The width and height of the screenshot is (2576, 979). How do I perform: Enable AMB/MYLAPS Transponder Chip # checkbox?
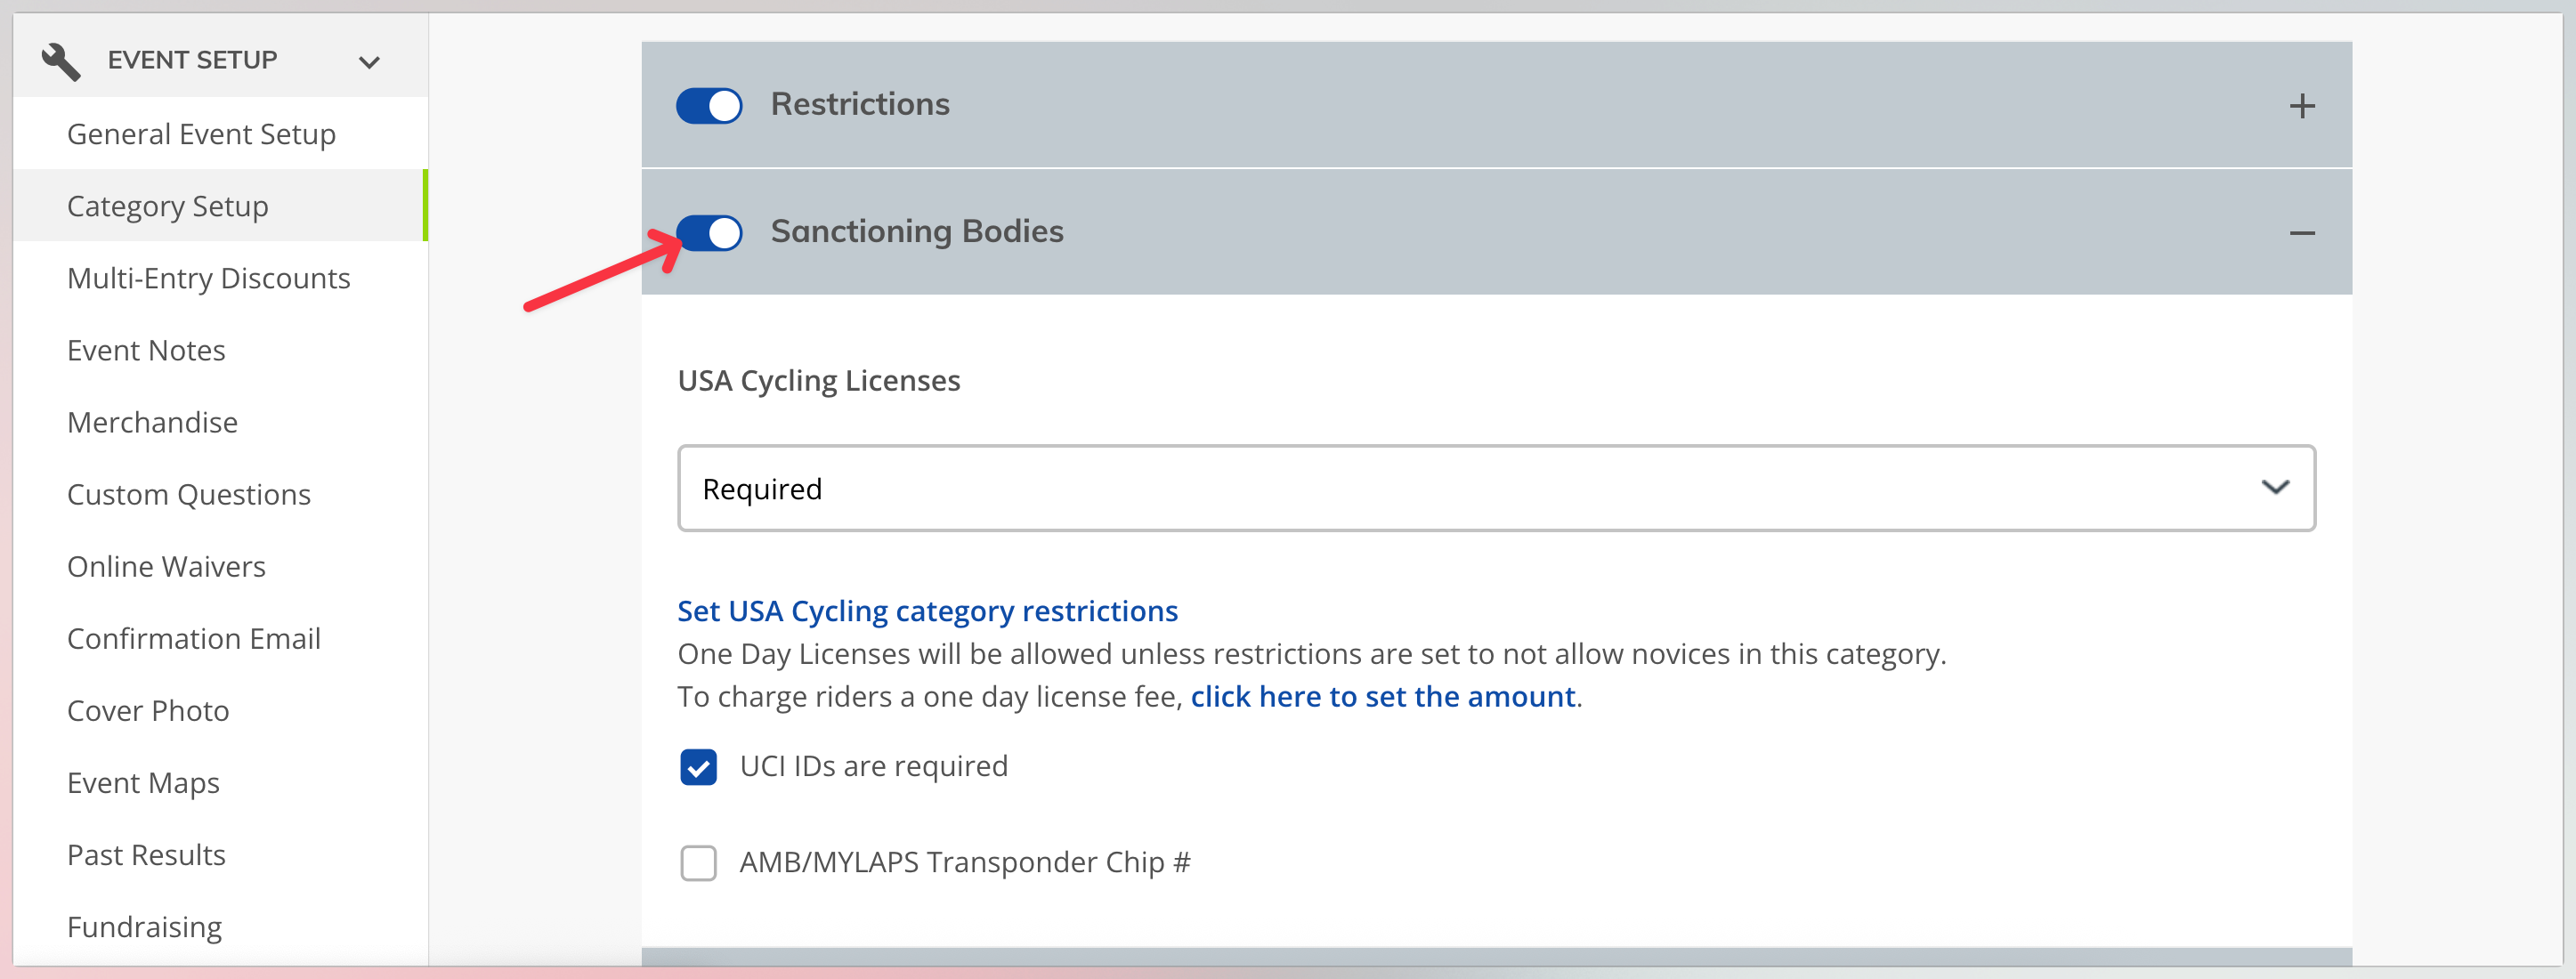698,863
